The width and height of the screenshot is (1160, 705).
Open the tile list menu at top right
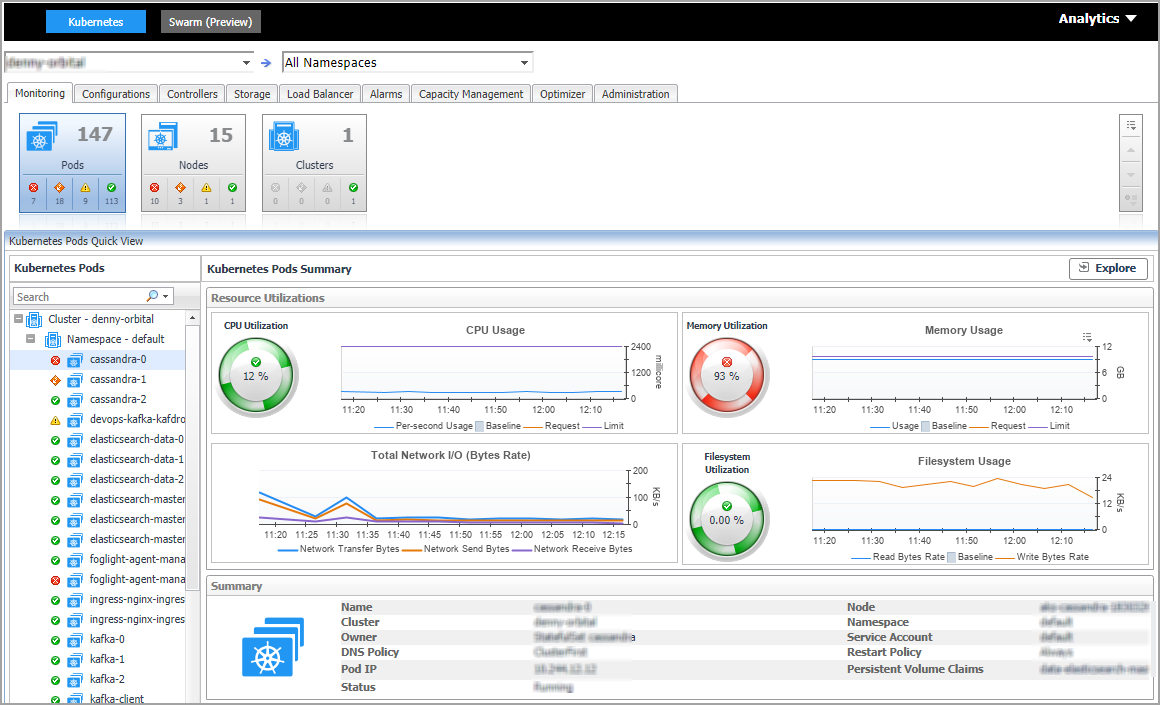pos(1131,125)
